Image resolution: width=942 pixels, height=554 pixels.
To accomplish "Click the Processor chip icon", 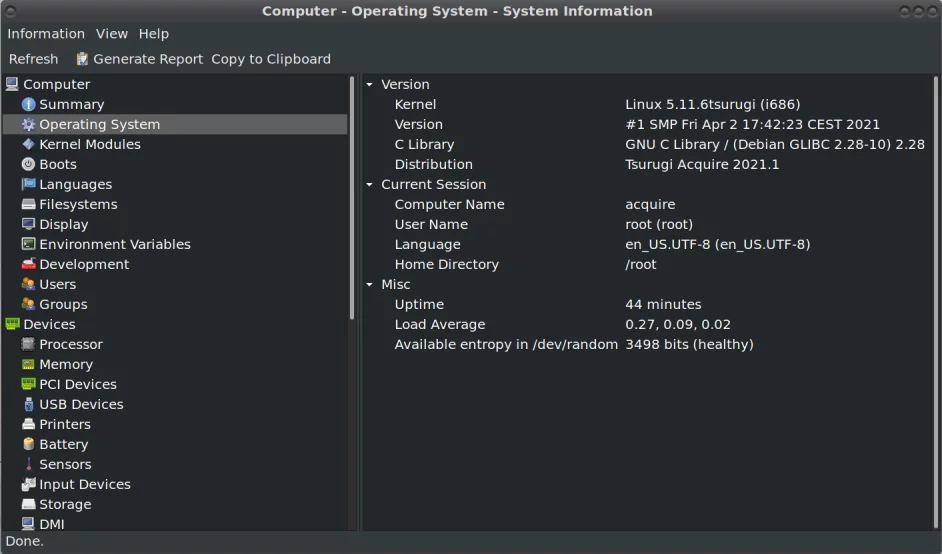I will 28,344.
